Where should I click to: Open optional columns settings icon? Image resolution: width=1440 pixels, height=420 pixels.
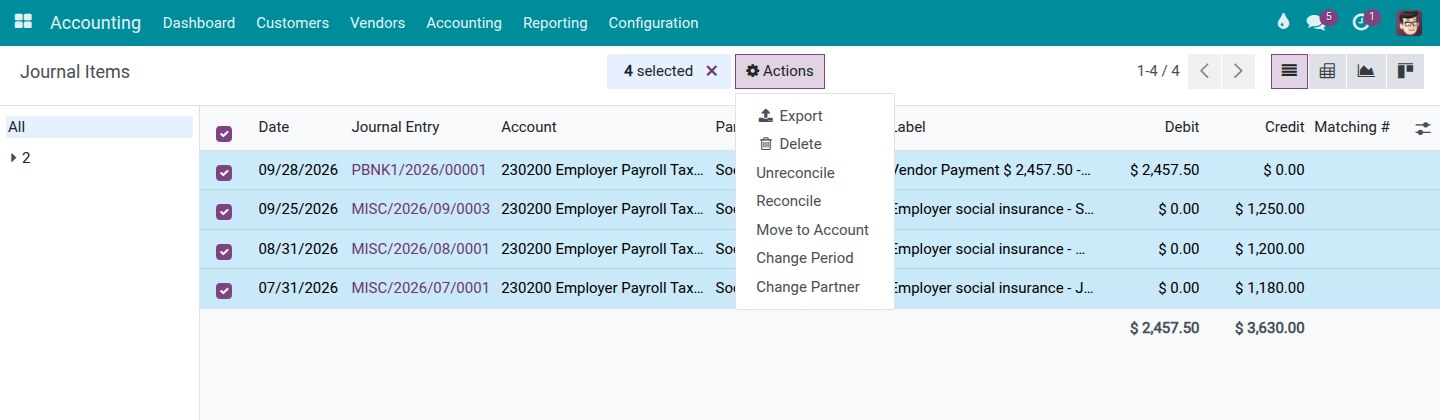coord(1423,128)
